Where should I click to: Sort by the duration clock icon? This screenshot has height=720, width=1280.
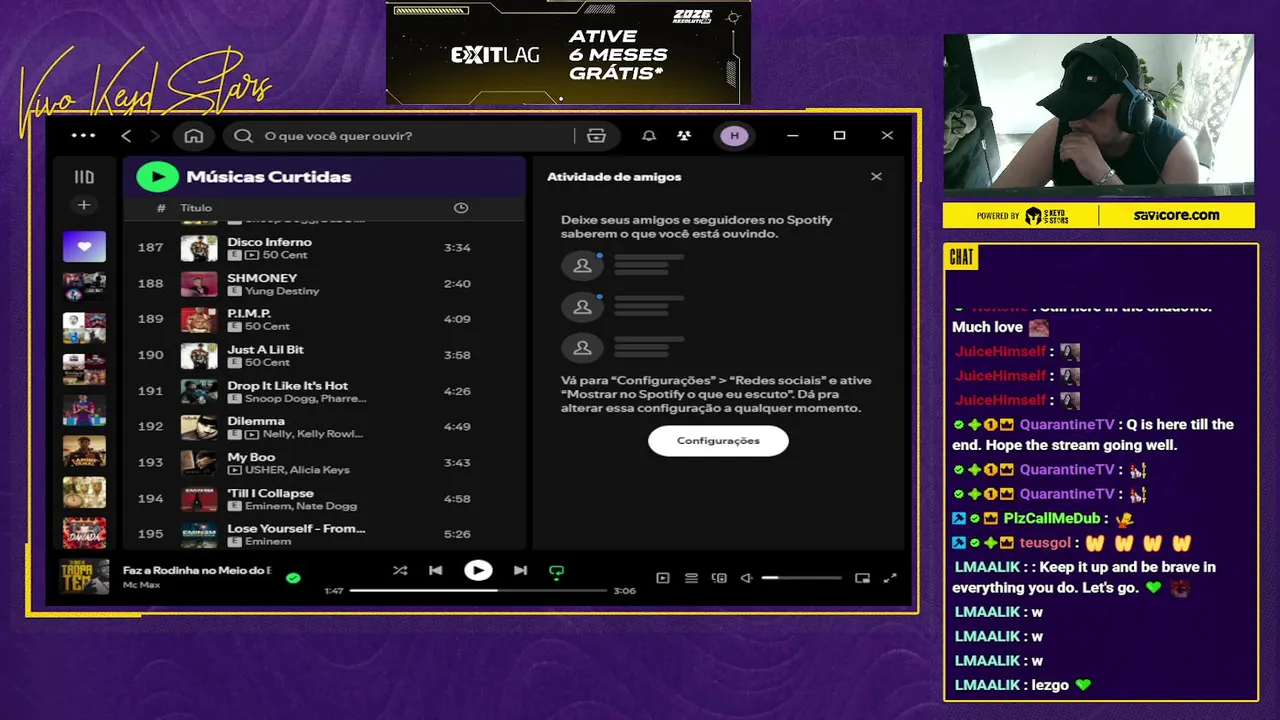(x=461, y=208)
